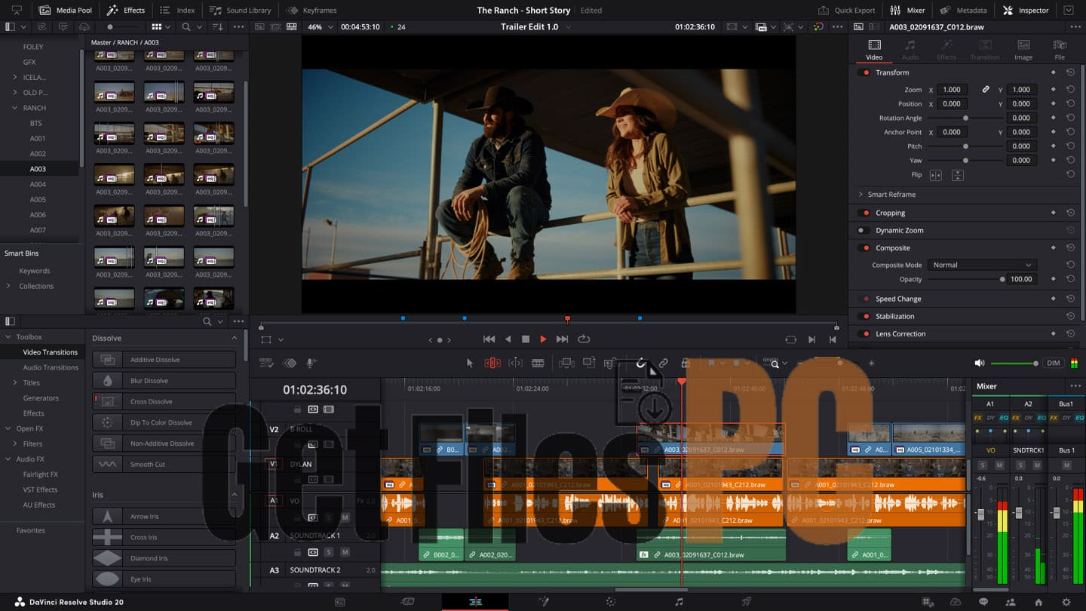Viewport: 1086px width, 611px height.
Task: Select Audio Transitions in Toolbox
Action: (x=51, y=368)
